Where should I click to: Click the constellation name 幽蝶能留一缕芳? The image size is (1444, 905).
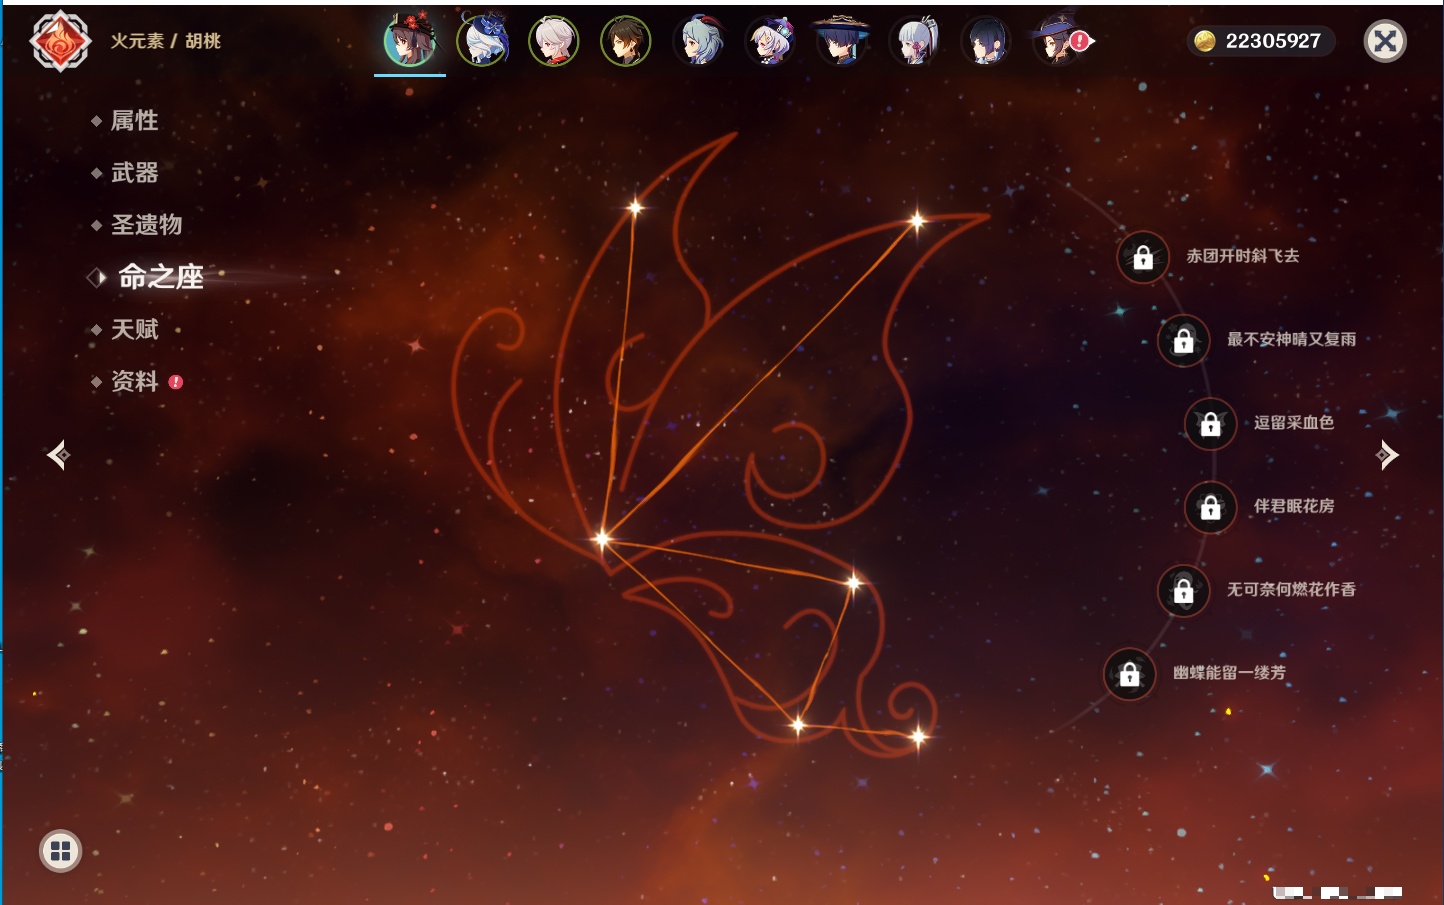(x=1230, y=672)
